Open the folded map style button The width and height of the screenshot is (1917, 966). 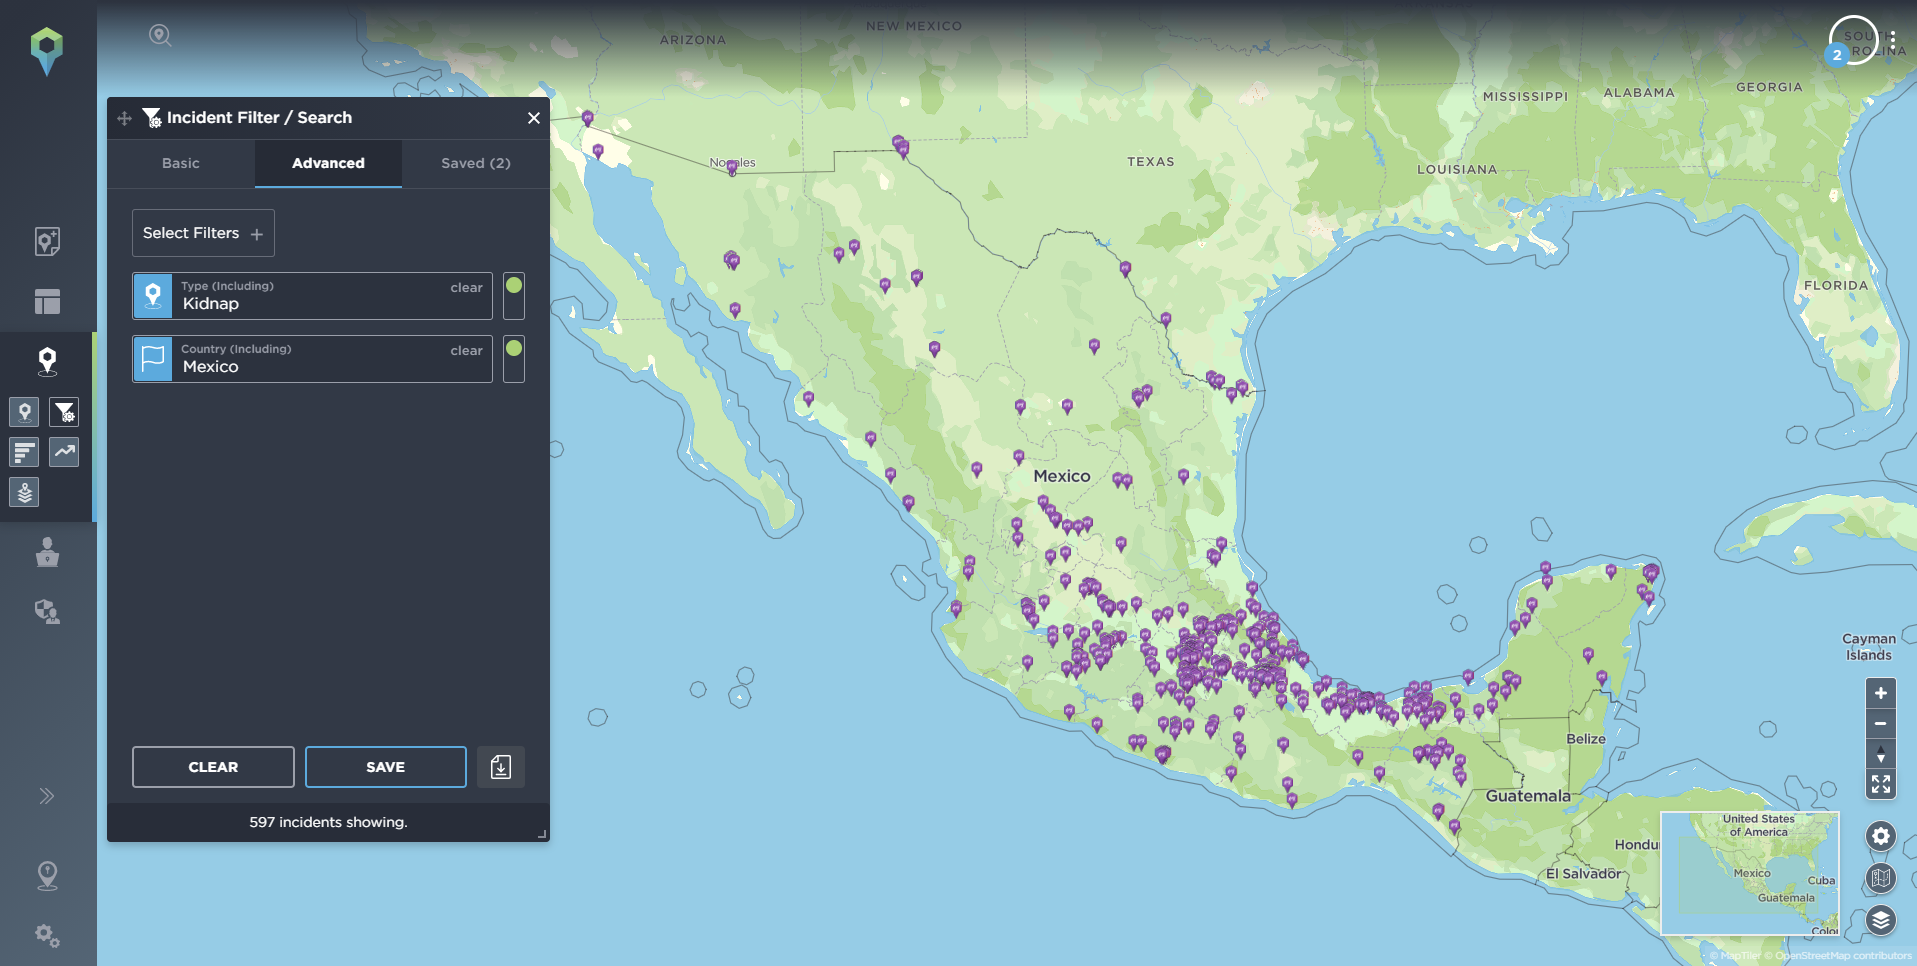(1881, 878)
